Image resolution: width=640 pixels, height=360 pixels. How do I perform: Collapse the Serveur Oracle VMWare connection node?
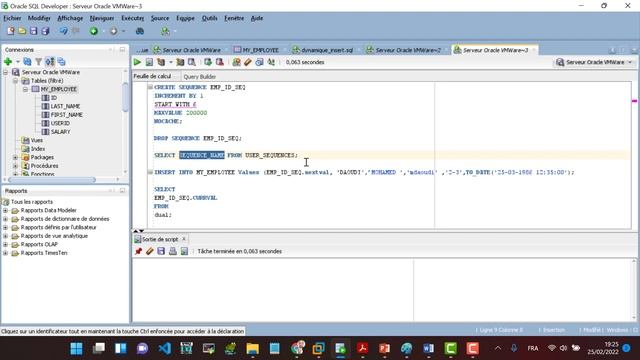(6, 72)
